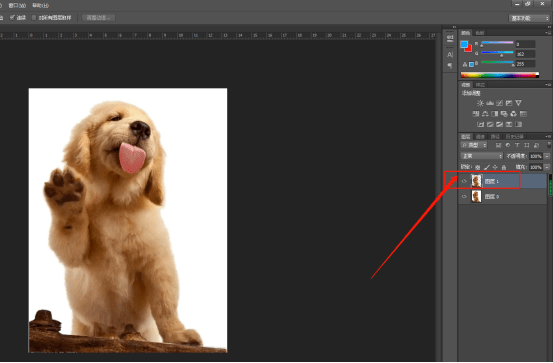
Task: Add a Channel Mixer adjustment
Action: click(x=514, y=114)
